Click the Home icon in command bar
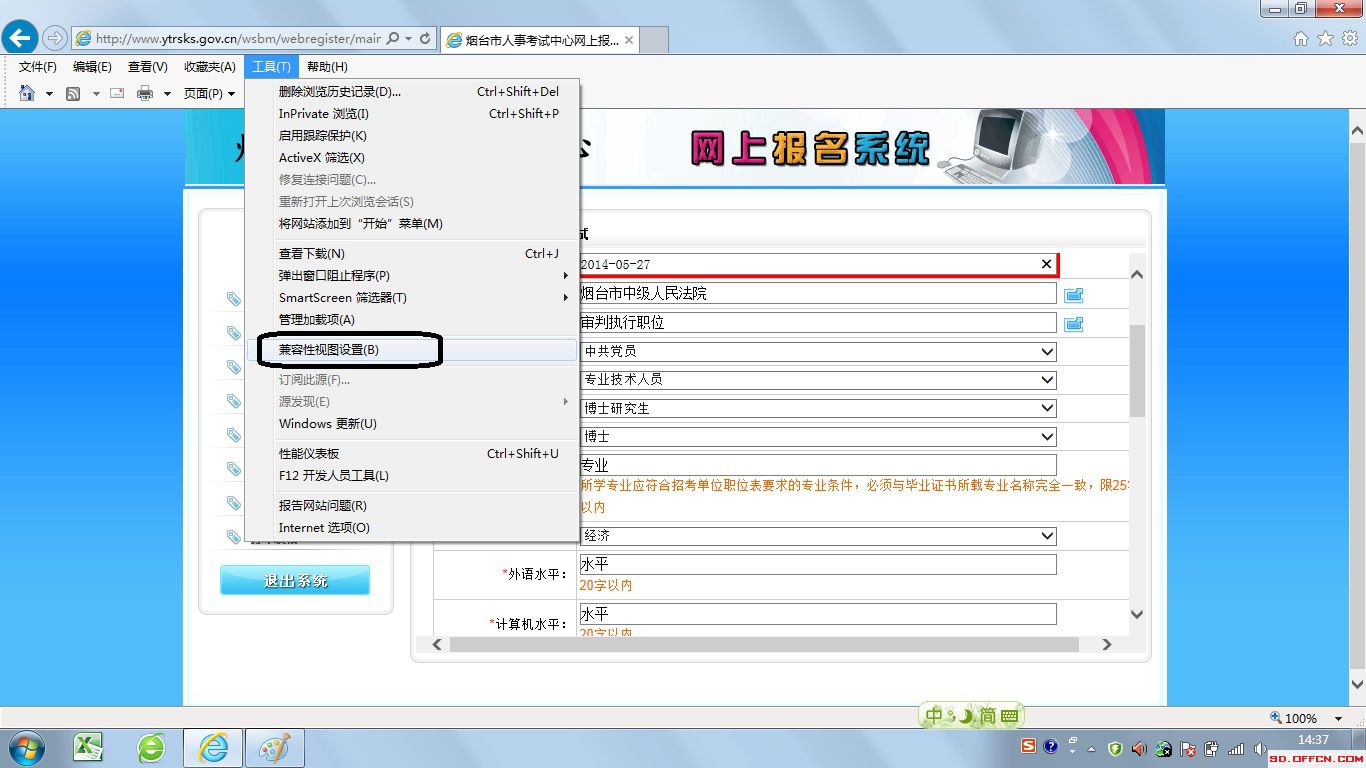 [27, 93]
